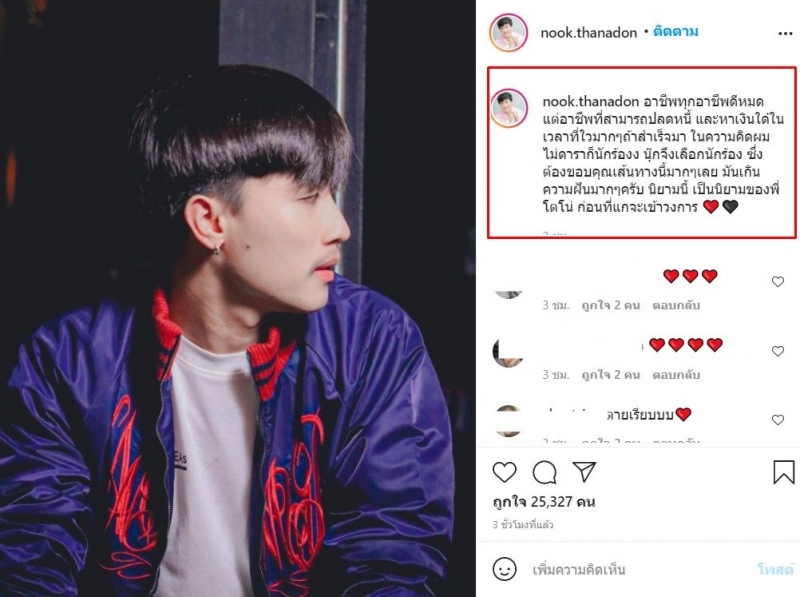800x597 pixels.
Task: Share the post with the paper plane icon
Action: (x=584, y=471)
